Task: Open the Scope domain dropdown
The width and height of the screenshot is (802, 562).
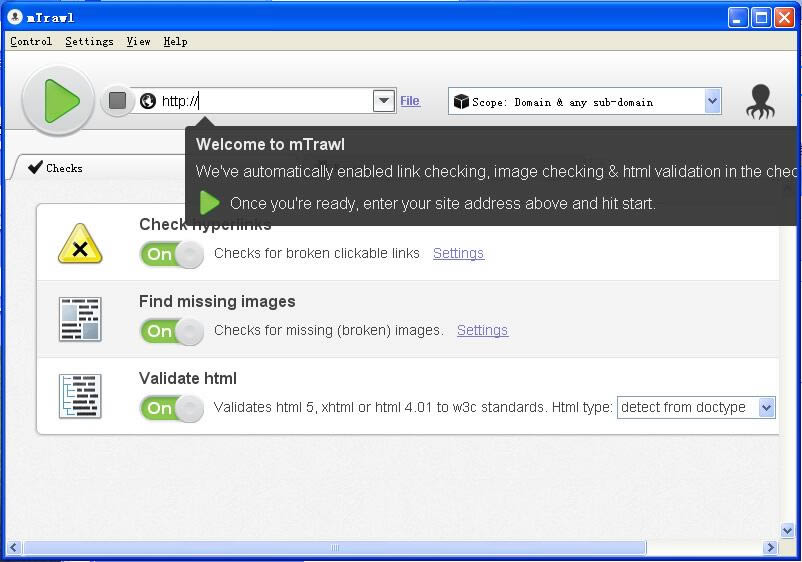Action: (x=712, y=101)
